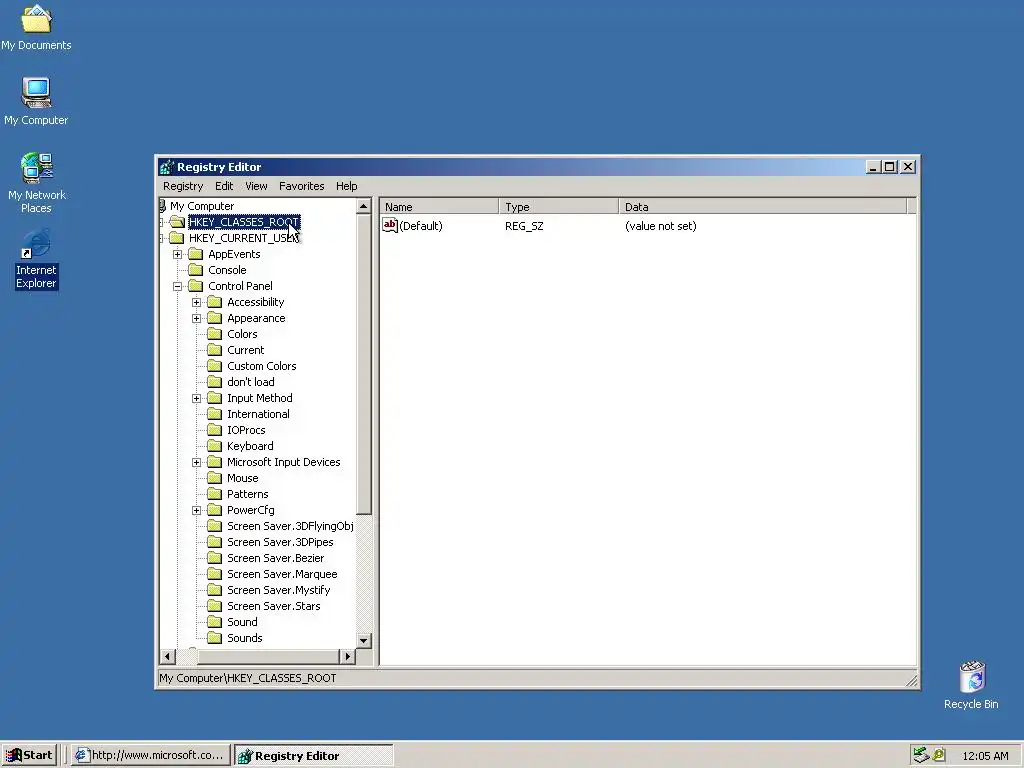Click the HKEY_CURRENT_USER folder icon
Image resolution: width=1024 pixels, height=768 pixels.
click(x=177, y=238)
